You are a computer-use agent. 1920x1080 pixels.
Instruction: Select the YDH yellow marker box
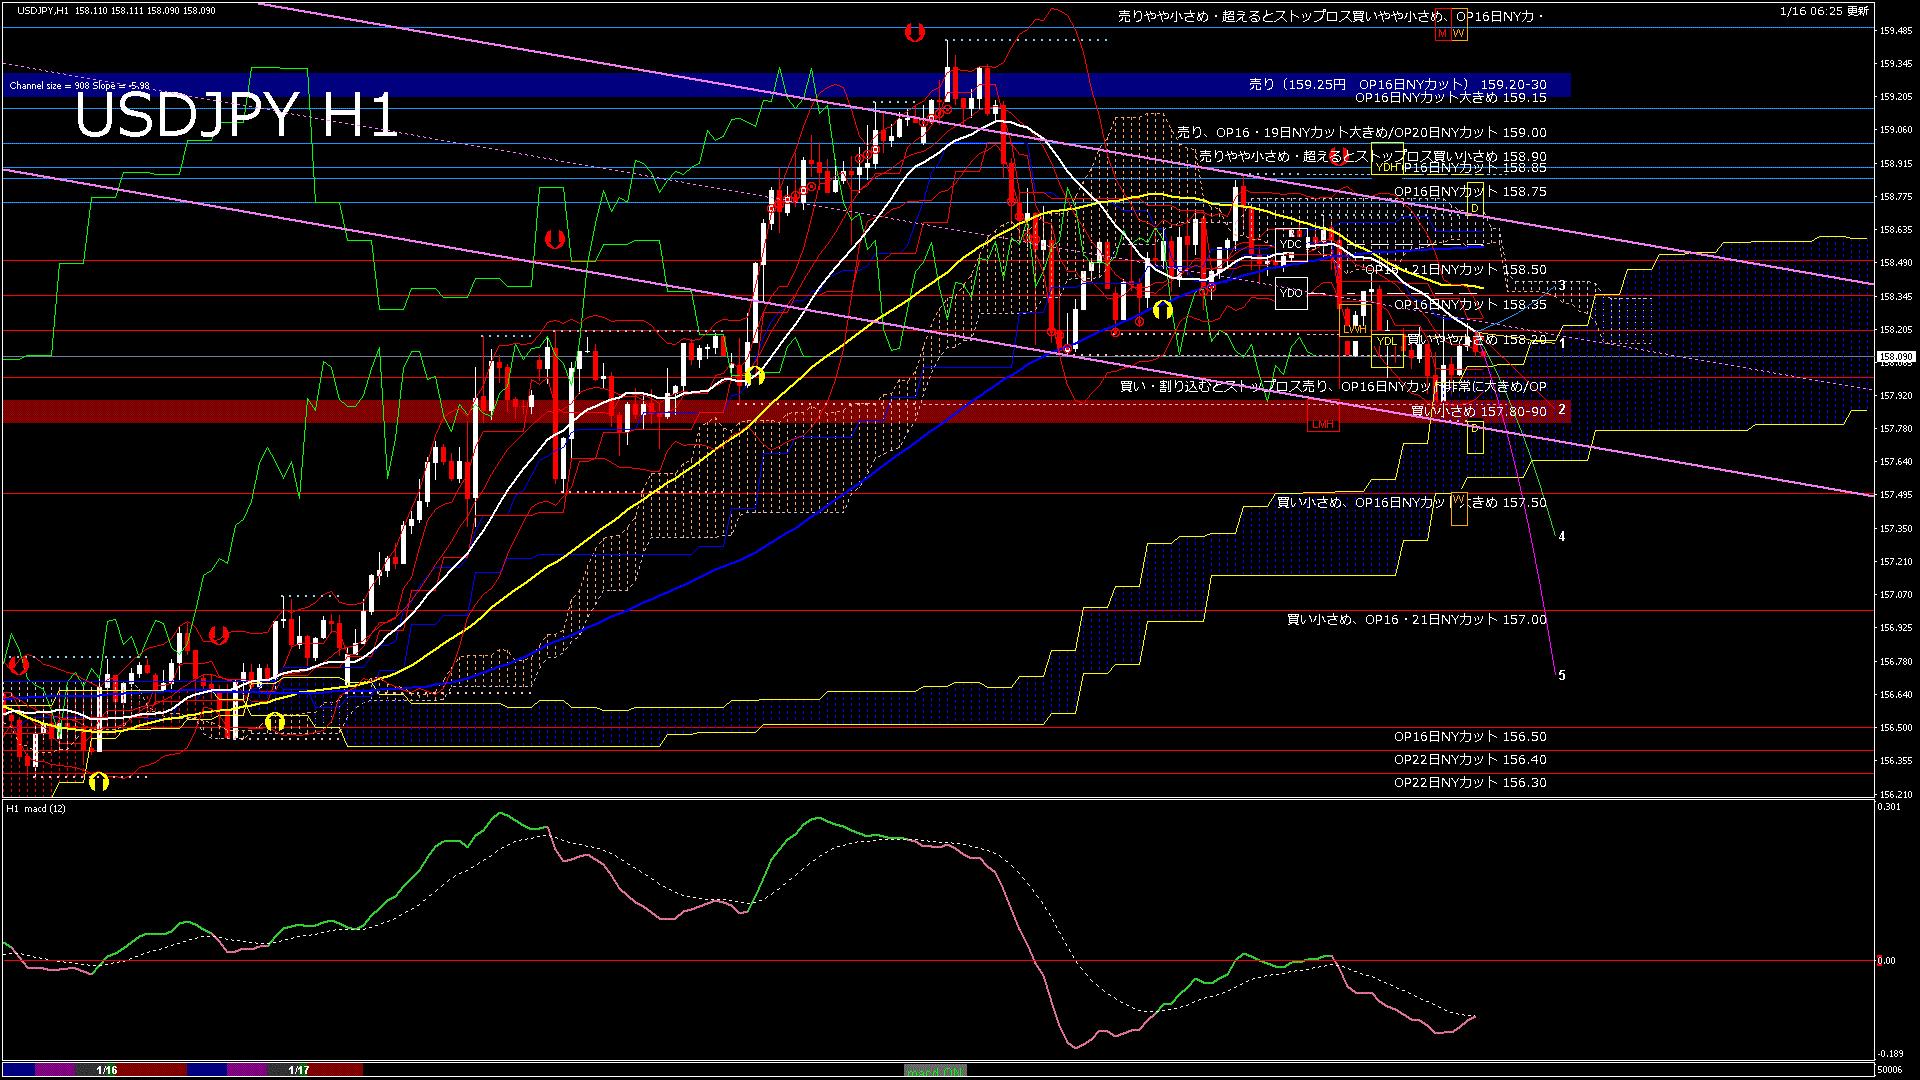click(x=1387, y=167)
